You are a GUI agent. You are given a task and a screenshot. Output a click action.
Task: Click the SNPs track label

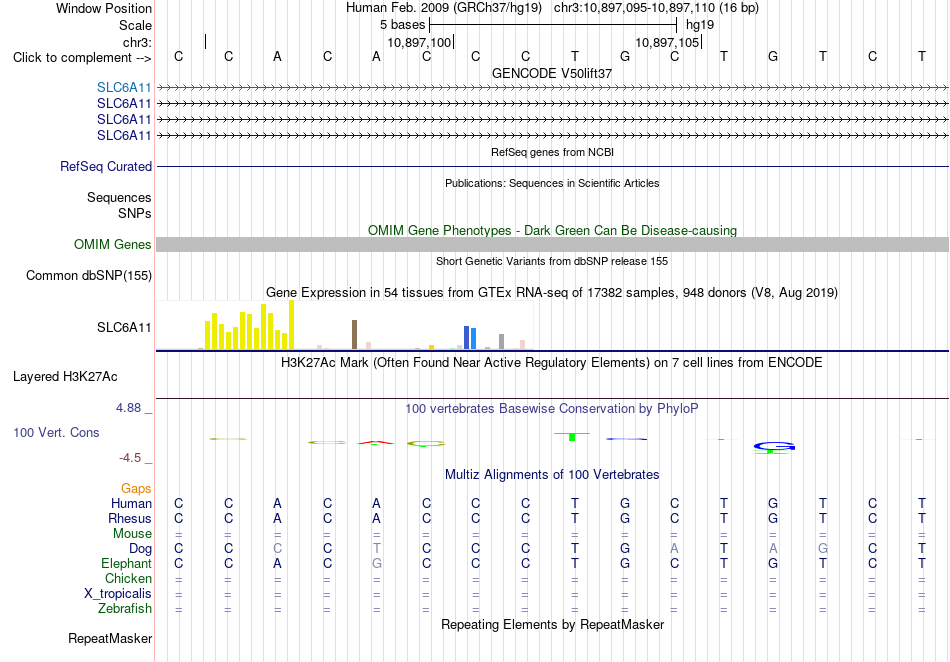point(135,213)
